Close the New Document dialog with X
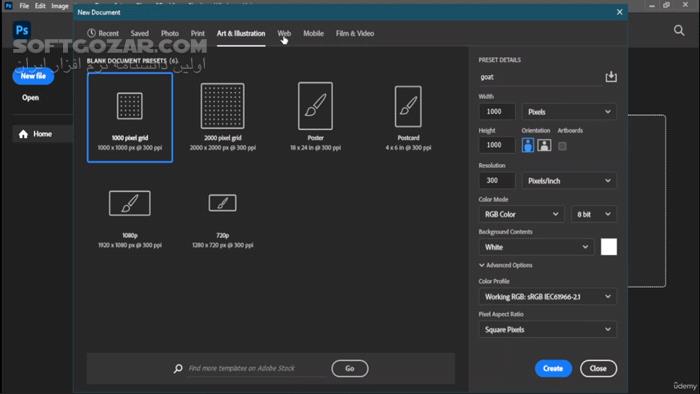Viewport: 700px width, 394px height. (x=619, y=12)
